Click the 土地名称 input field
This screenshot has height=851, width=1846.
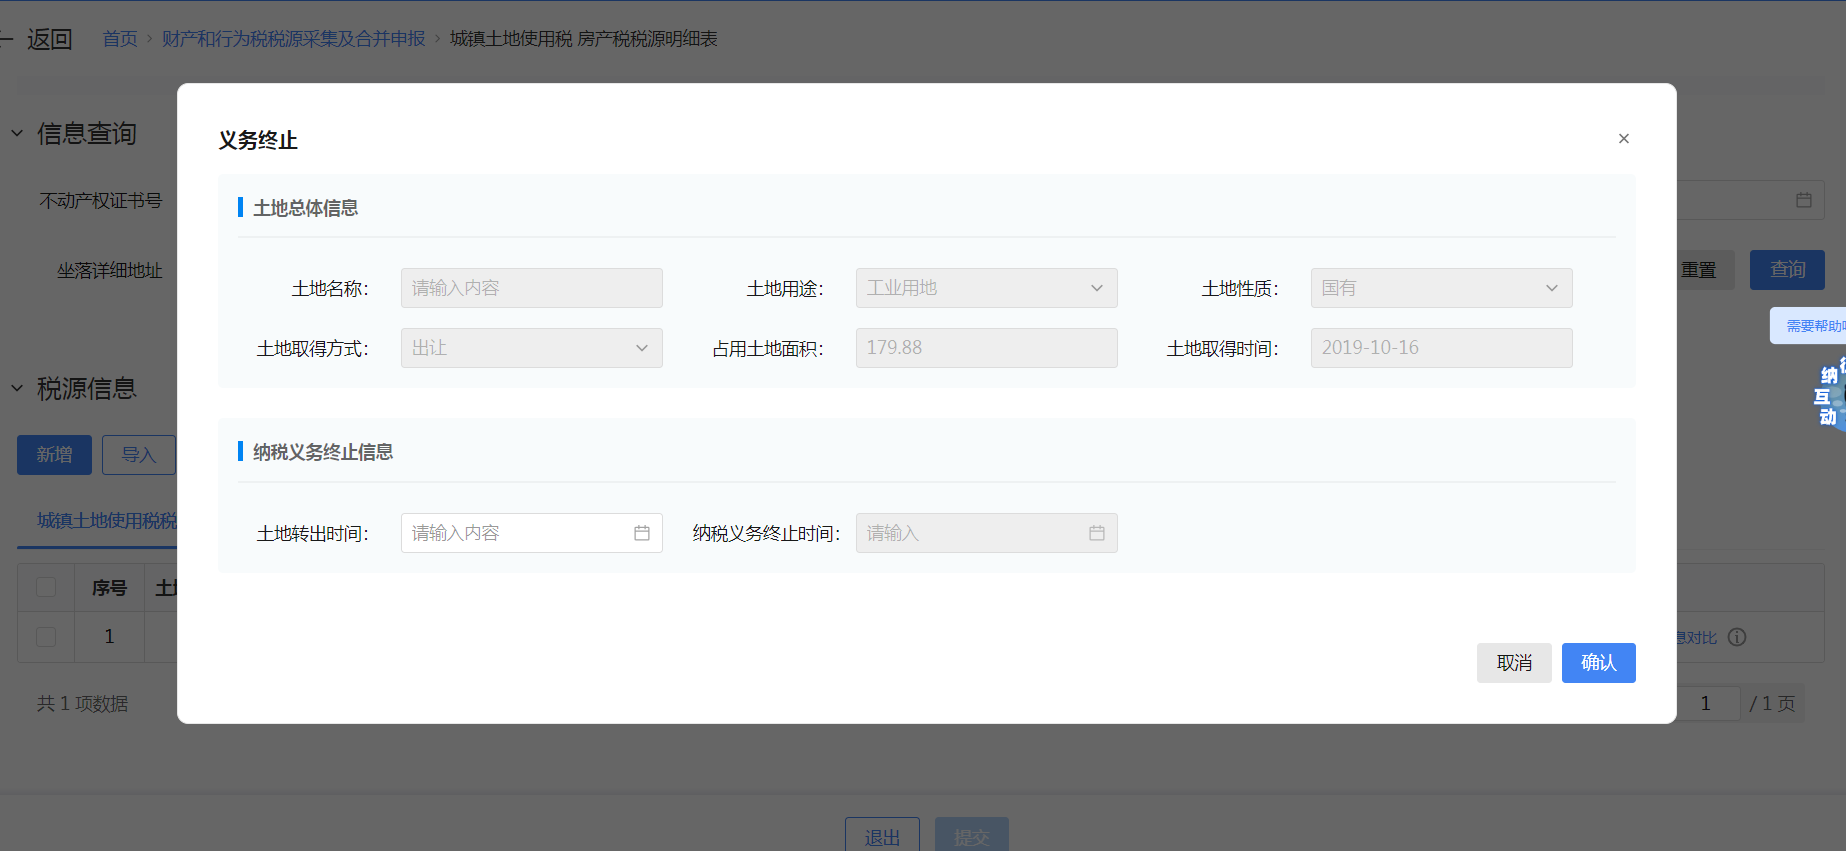[x=531, y=288]
